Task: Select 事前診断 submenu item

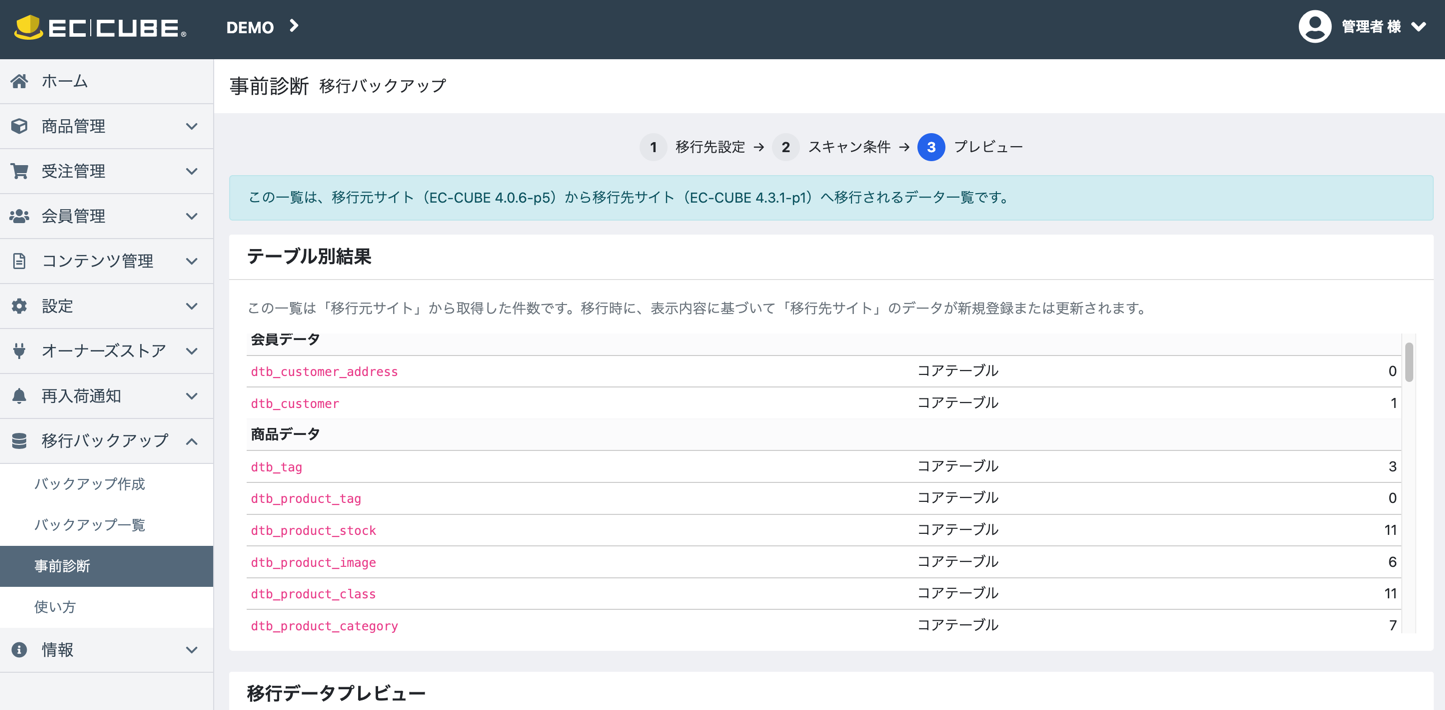Action: 106,566
